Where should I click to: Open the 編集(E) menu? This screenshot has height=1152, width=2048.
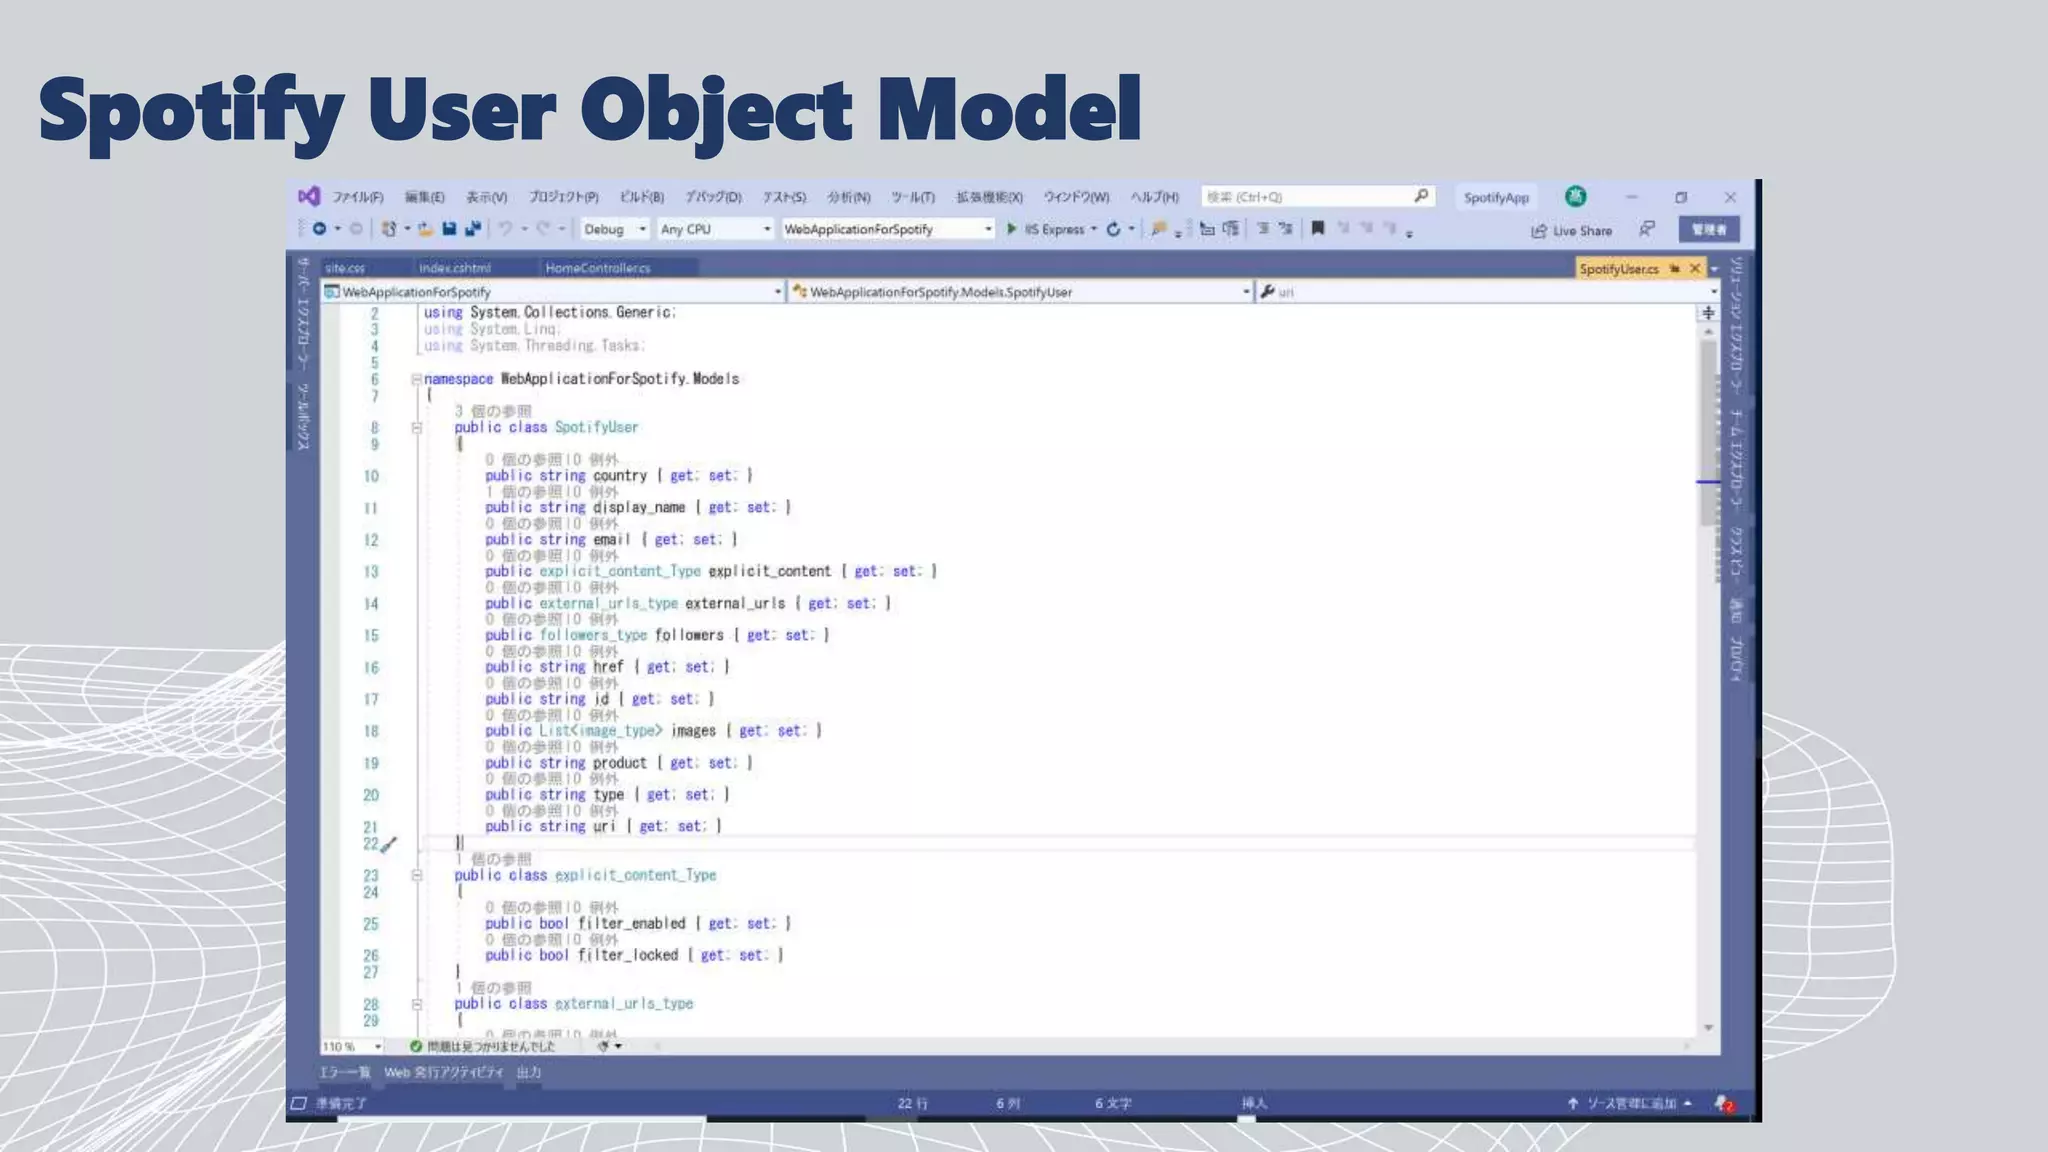424,197
